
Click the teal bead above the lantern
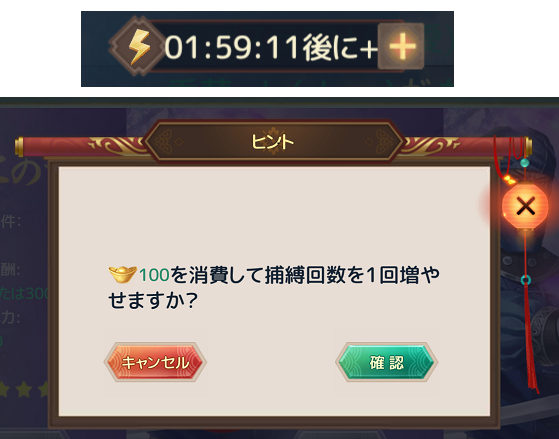(x=524, y=163)
